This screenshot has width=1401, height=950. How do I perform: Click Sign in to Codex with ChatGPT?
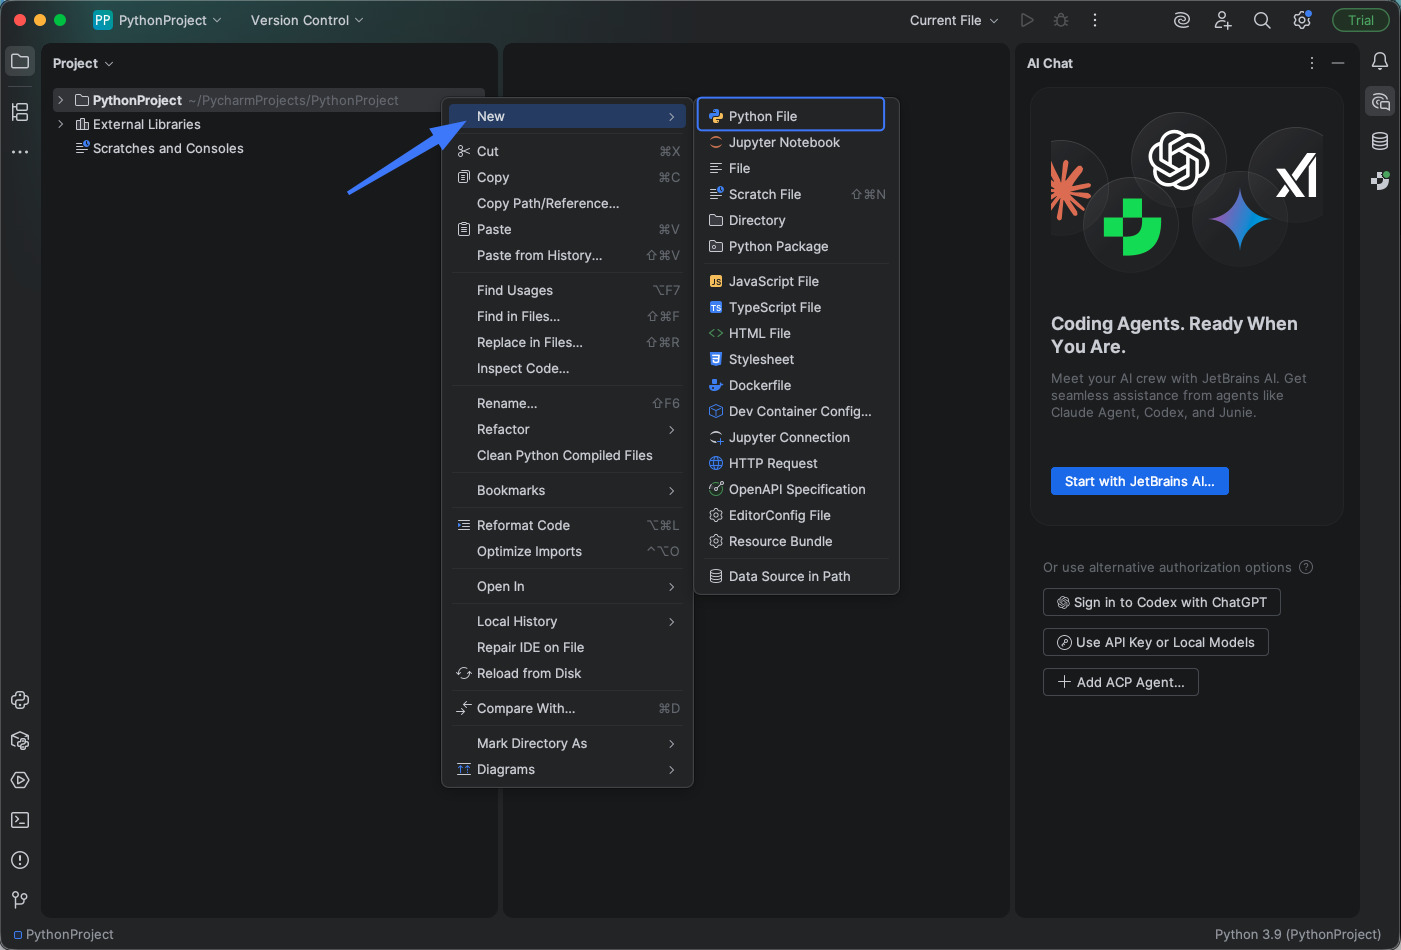tap(1161, 602)
